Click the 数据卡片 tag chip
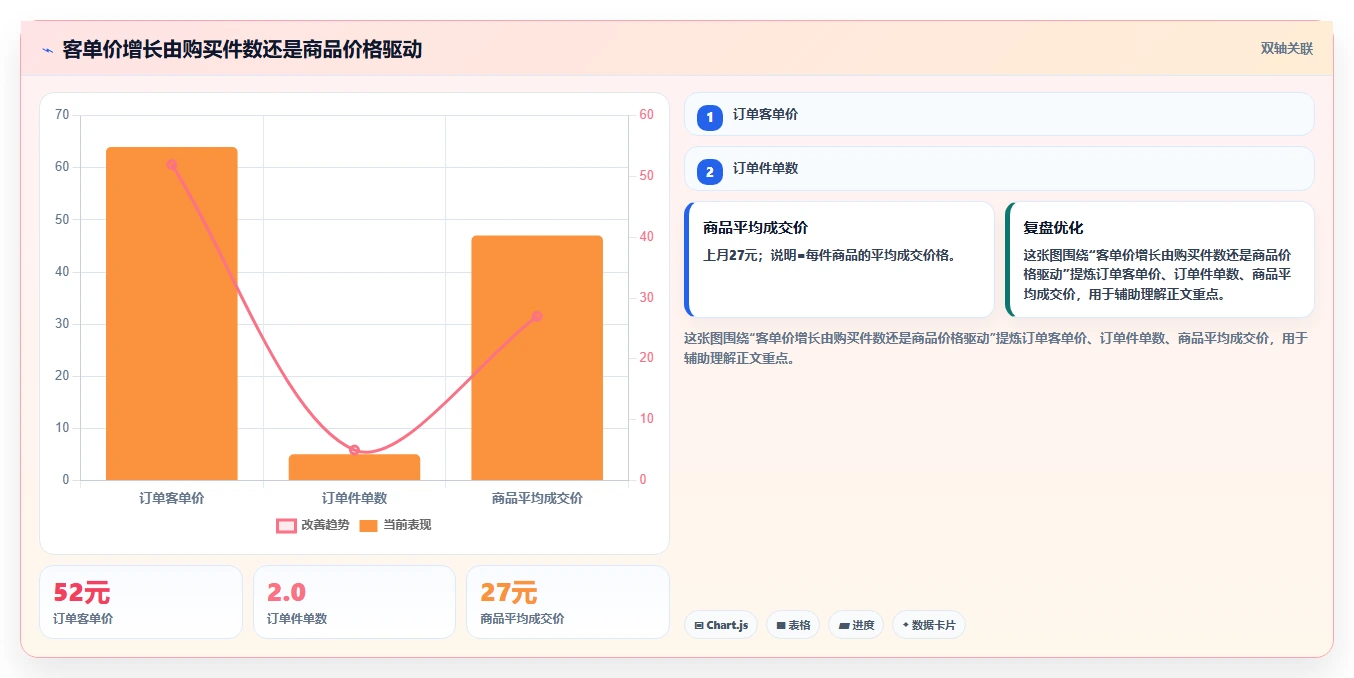The width and height of the screenshot is (1354, 678). tap(929, 625)
